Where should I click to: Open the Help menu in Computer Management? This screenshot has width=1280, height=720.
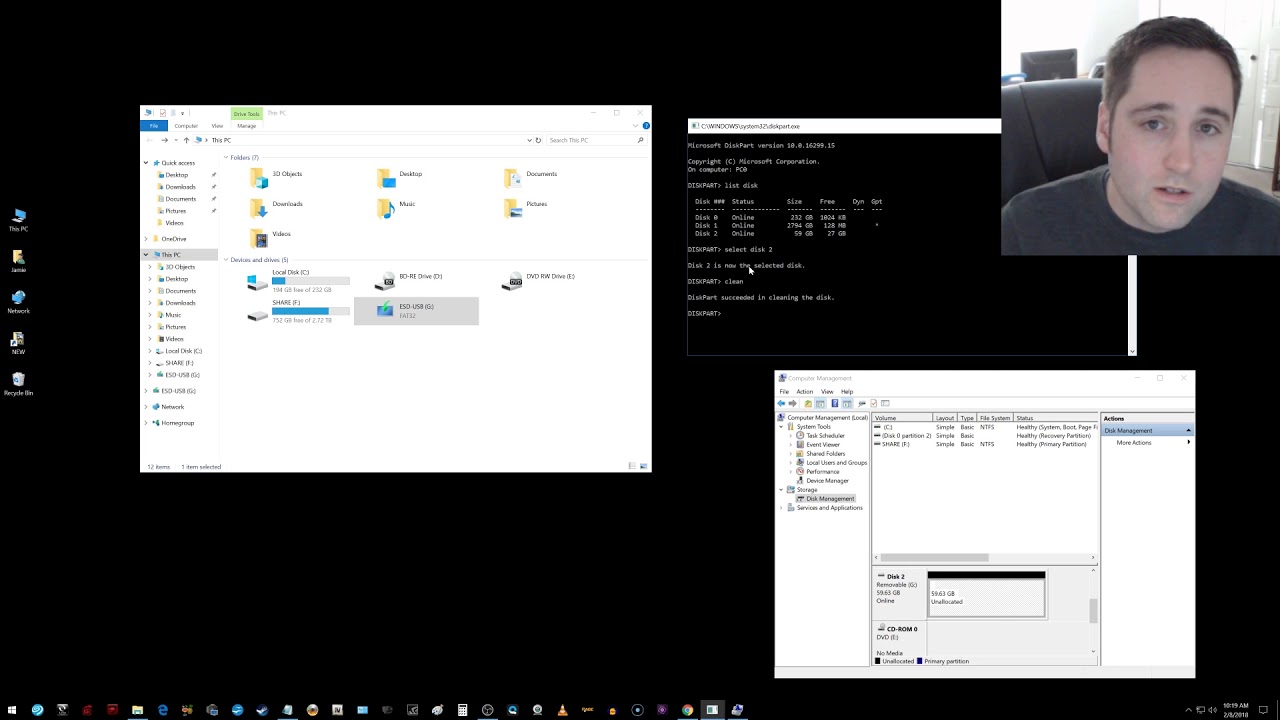(x=847, y=391)
